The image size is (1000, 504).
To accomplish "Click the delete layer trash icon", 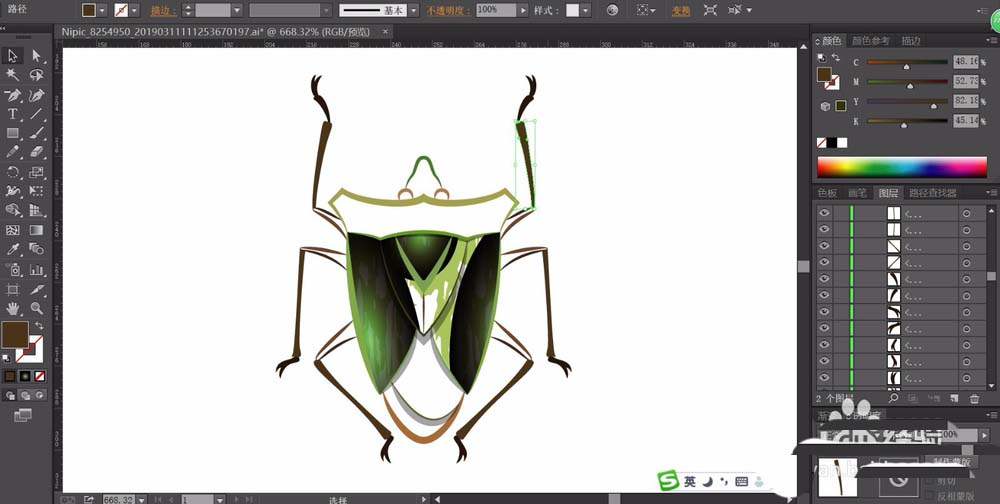I will (x=973, y=399).
